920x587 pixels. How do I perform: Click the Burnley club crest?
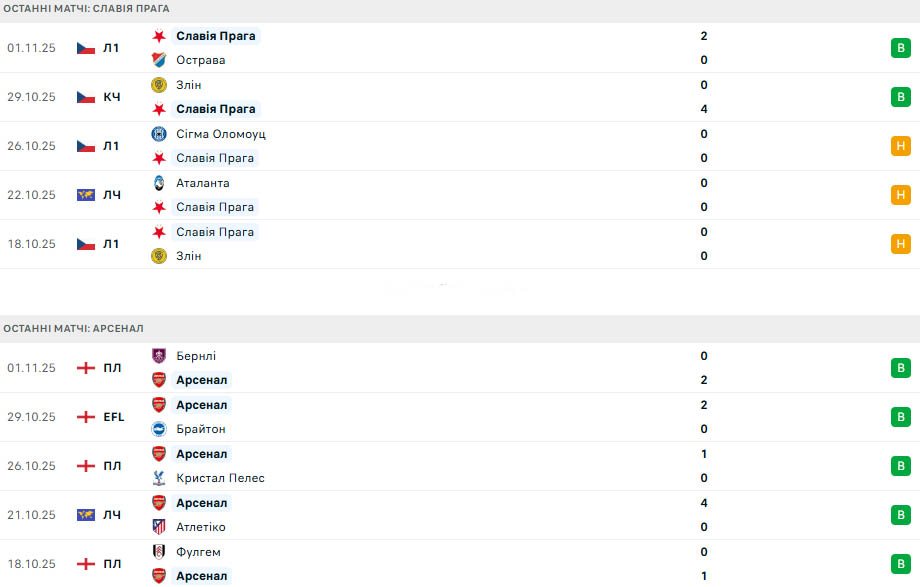pos(158,356)
